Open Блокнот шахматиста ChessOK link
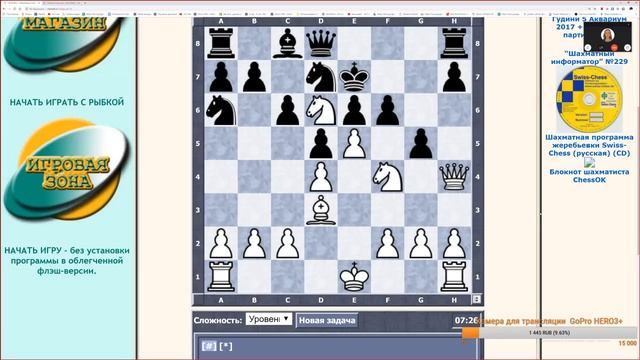The image size is (640, 360). tap(589, 176)
